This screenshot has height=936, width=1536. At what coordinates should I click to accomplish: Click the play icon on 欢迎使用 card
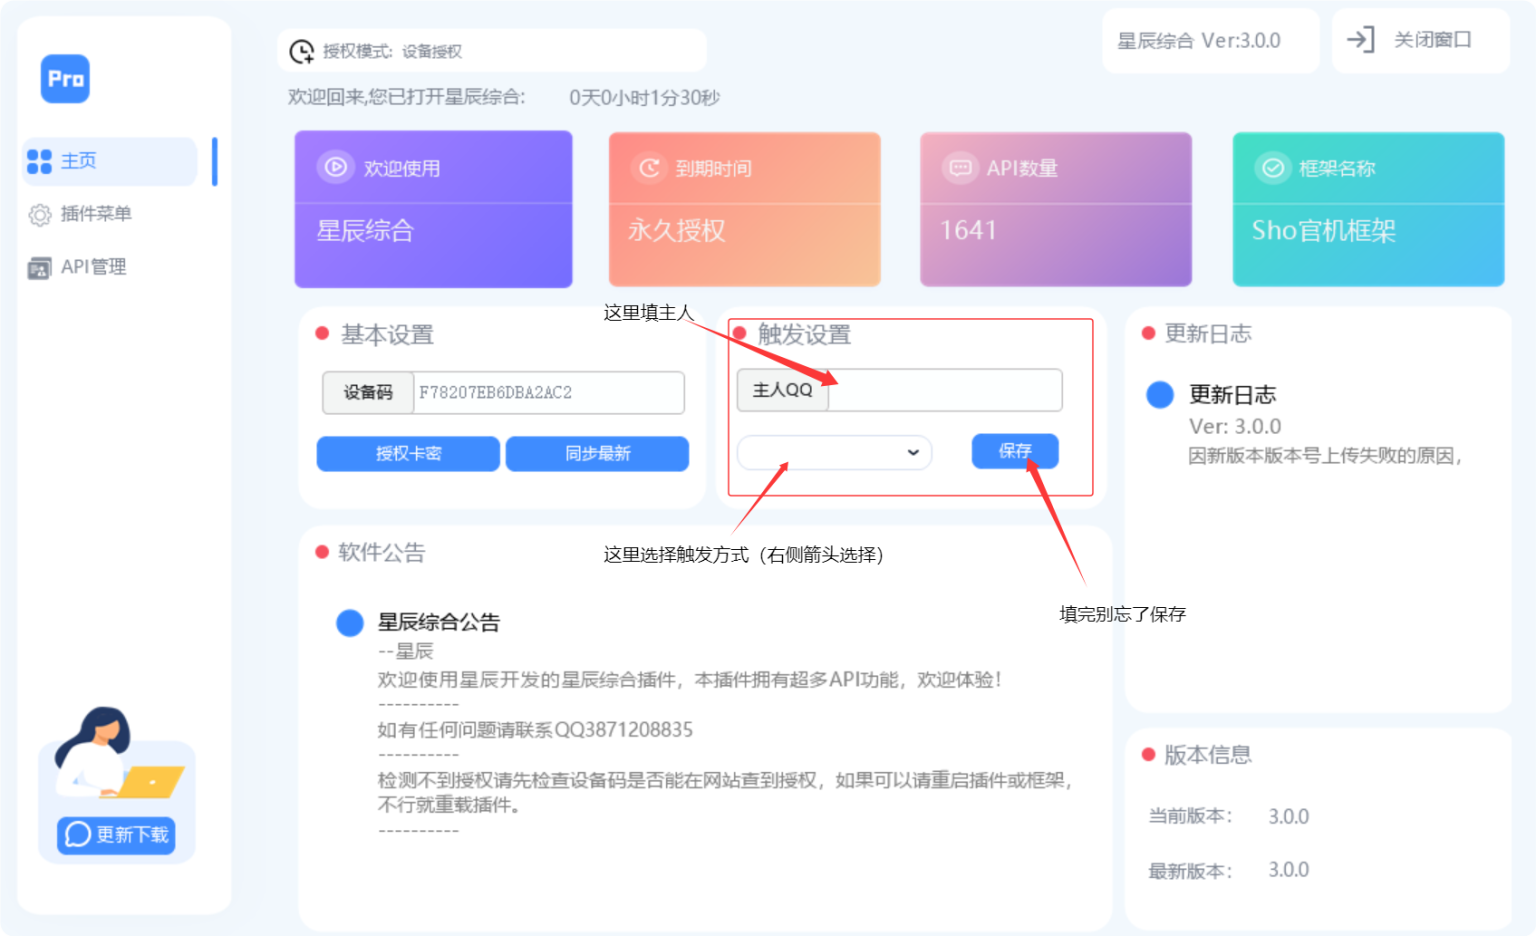[x=336, y=167]
